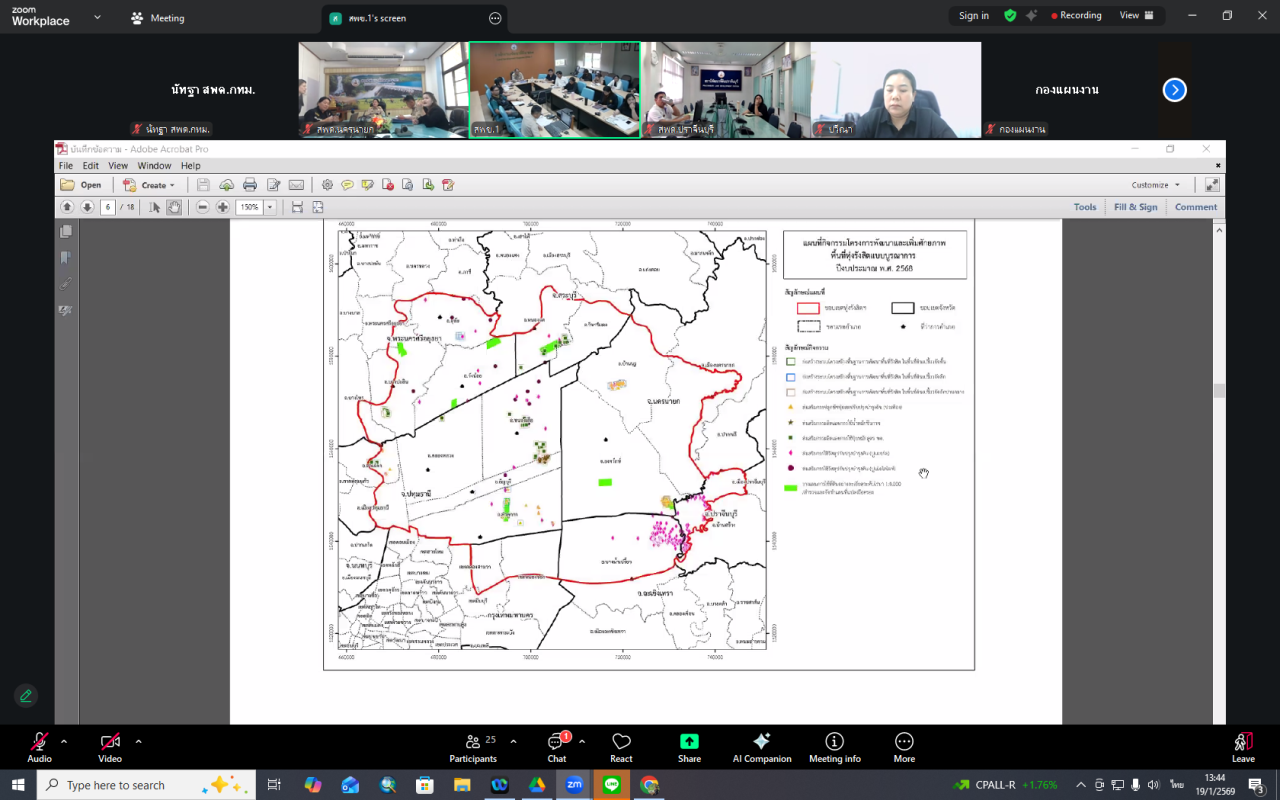1280x800 pixels.
Task: Select the Hand tool in Acrobat
Action: (174, 207)
